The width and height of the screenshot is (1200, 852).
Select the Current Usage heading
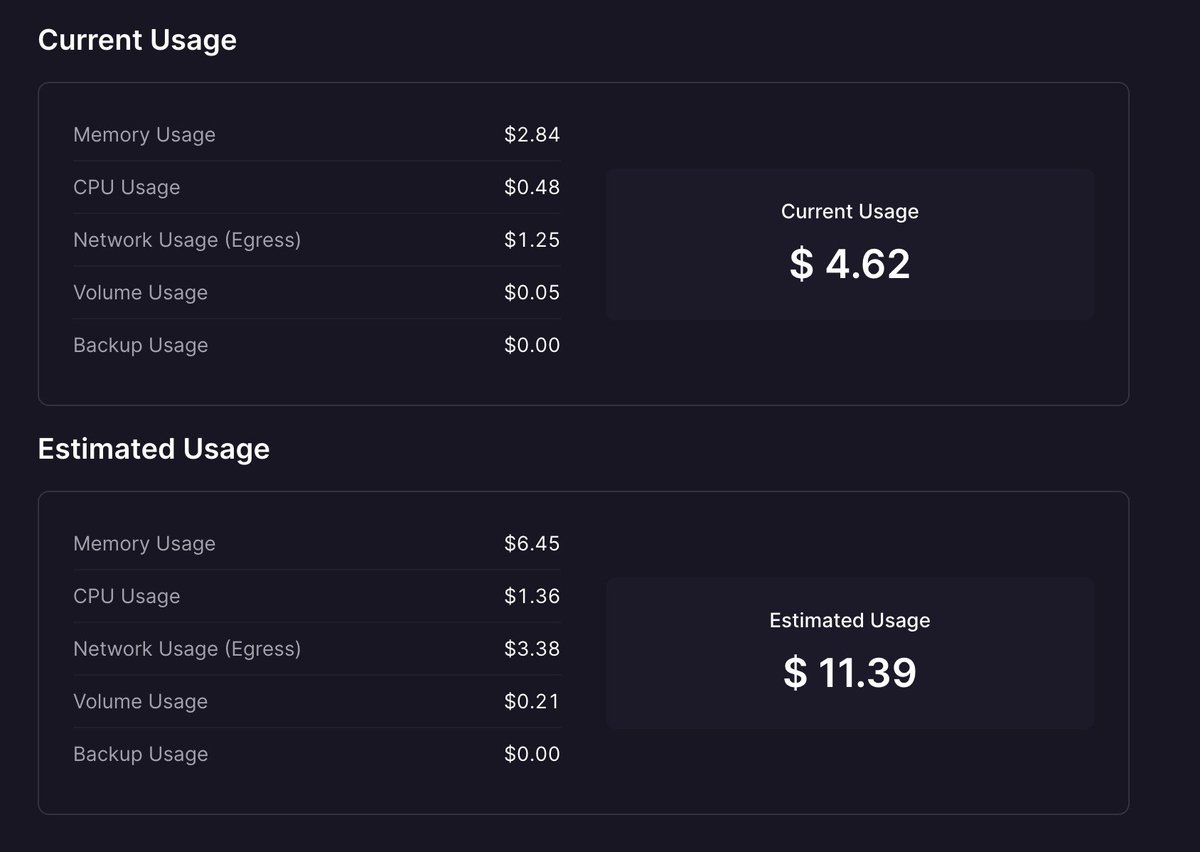point(137,40)
